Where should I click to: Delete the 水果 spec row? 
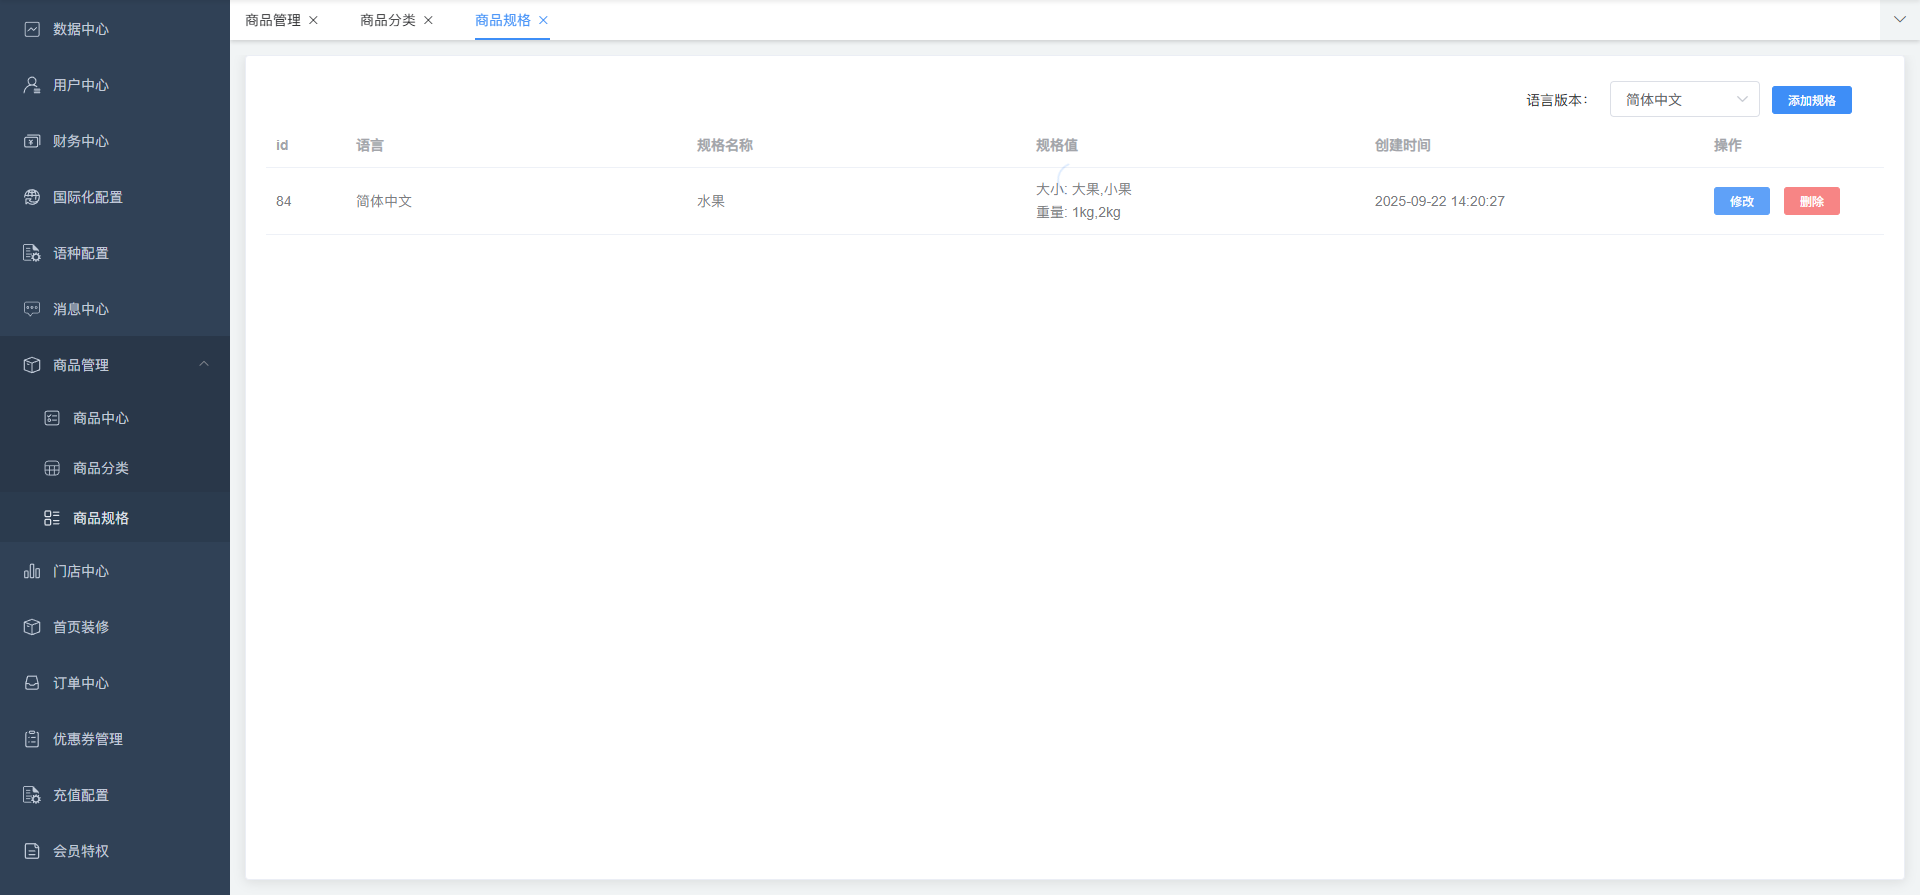1811,201
